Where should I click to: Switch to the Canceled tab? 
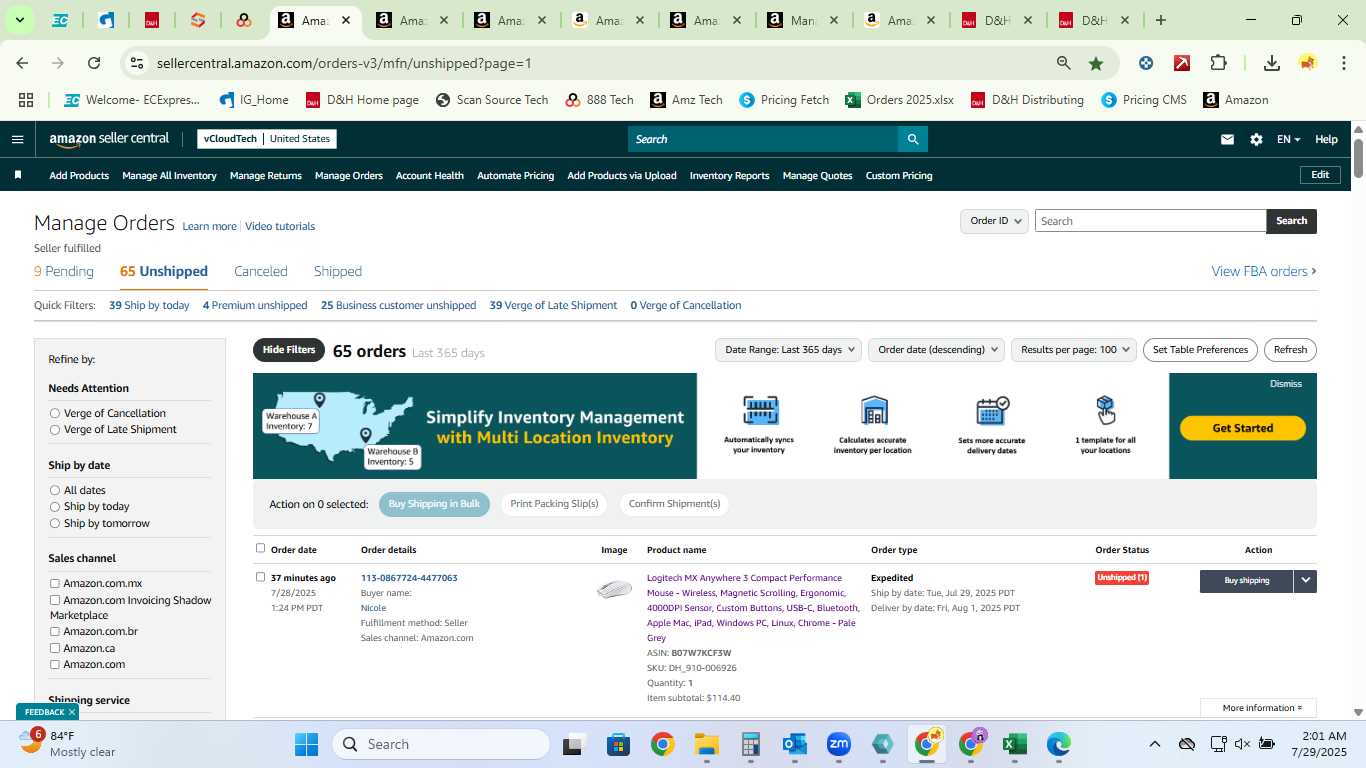point(261,271)
